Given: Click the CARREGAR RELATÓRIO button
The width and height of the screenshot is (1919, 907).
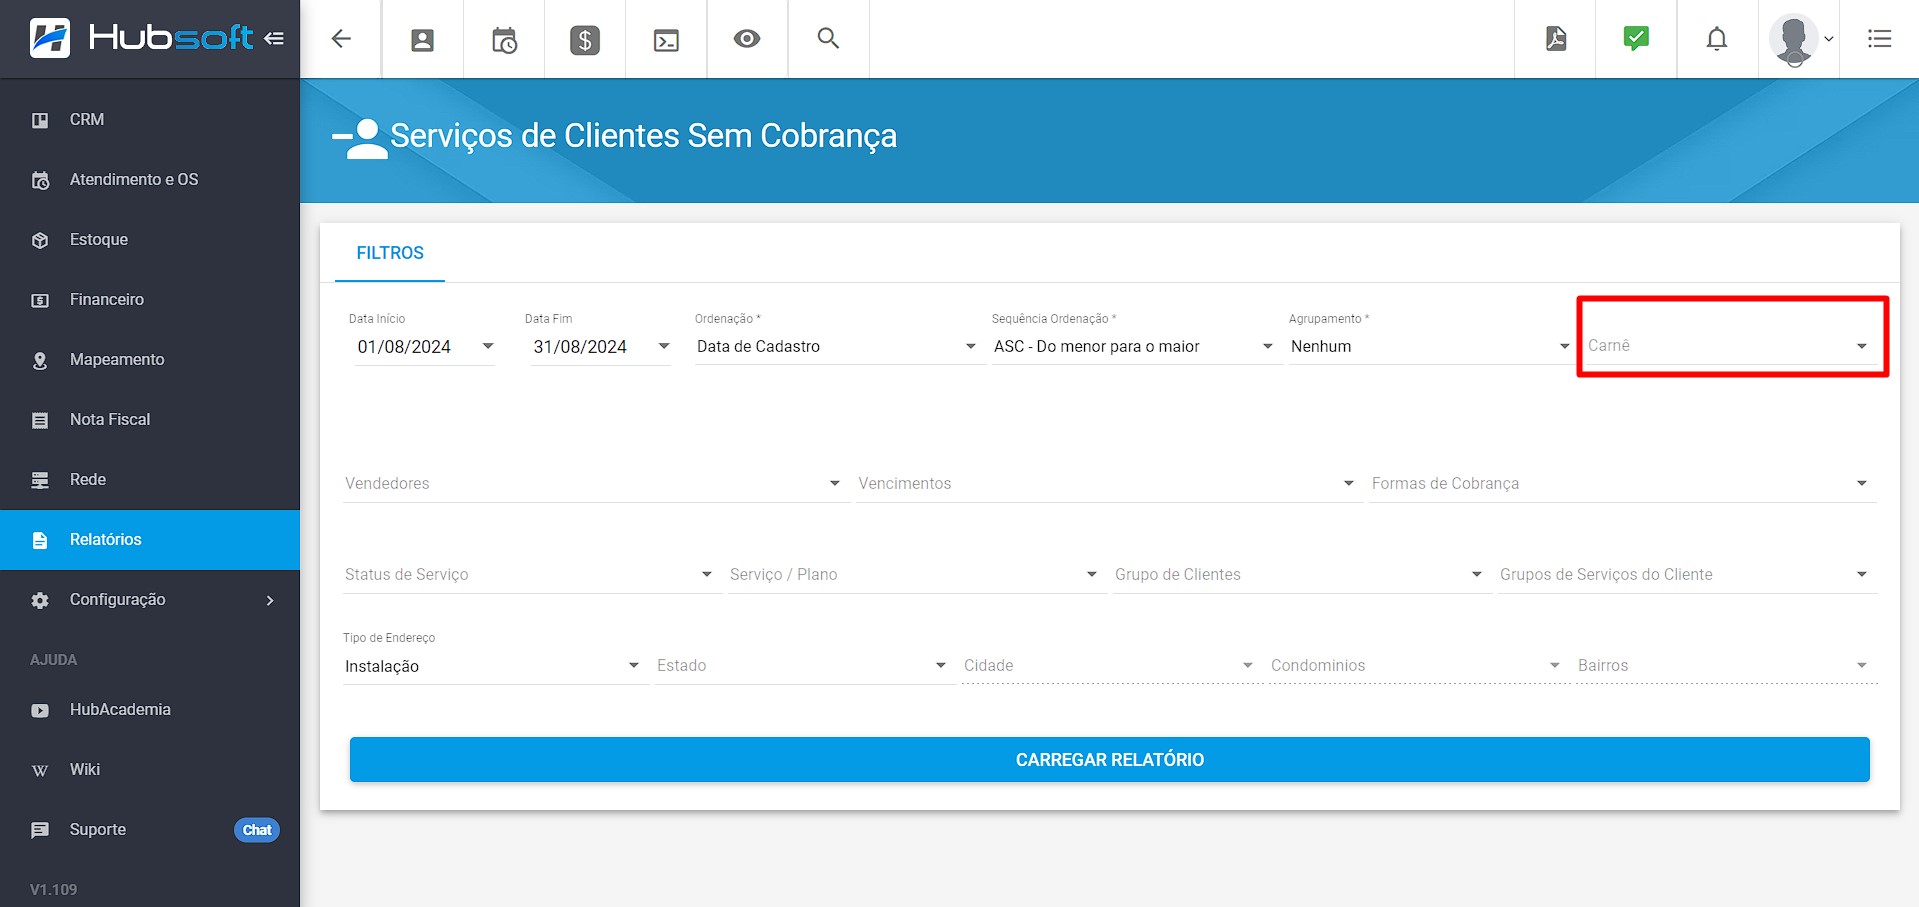Looking at the screenshot, I should click(1110, 760).
